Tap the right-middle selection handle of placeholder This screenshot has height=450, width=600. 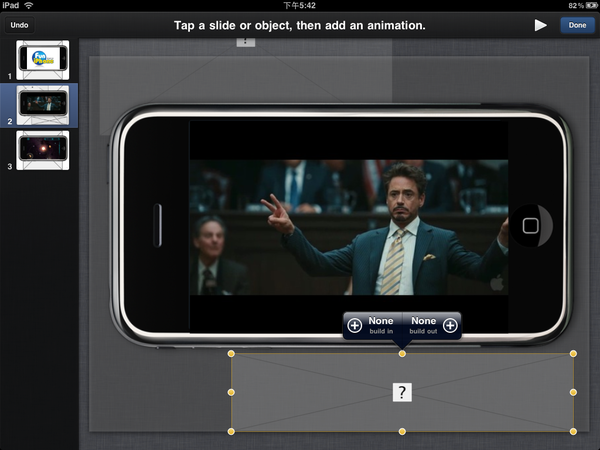pos(573,392)
